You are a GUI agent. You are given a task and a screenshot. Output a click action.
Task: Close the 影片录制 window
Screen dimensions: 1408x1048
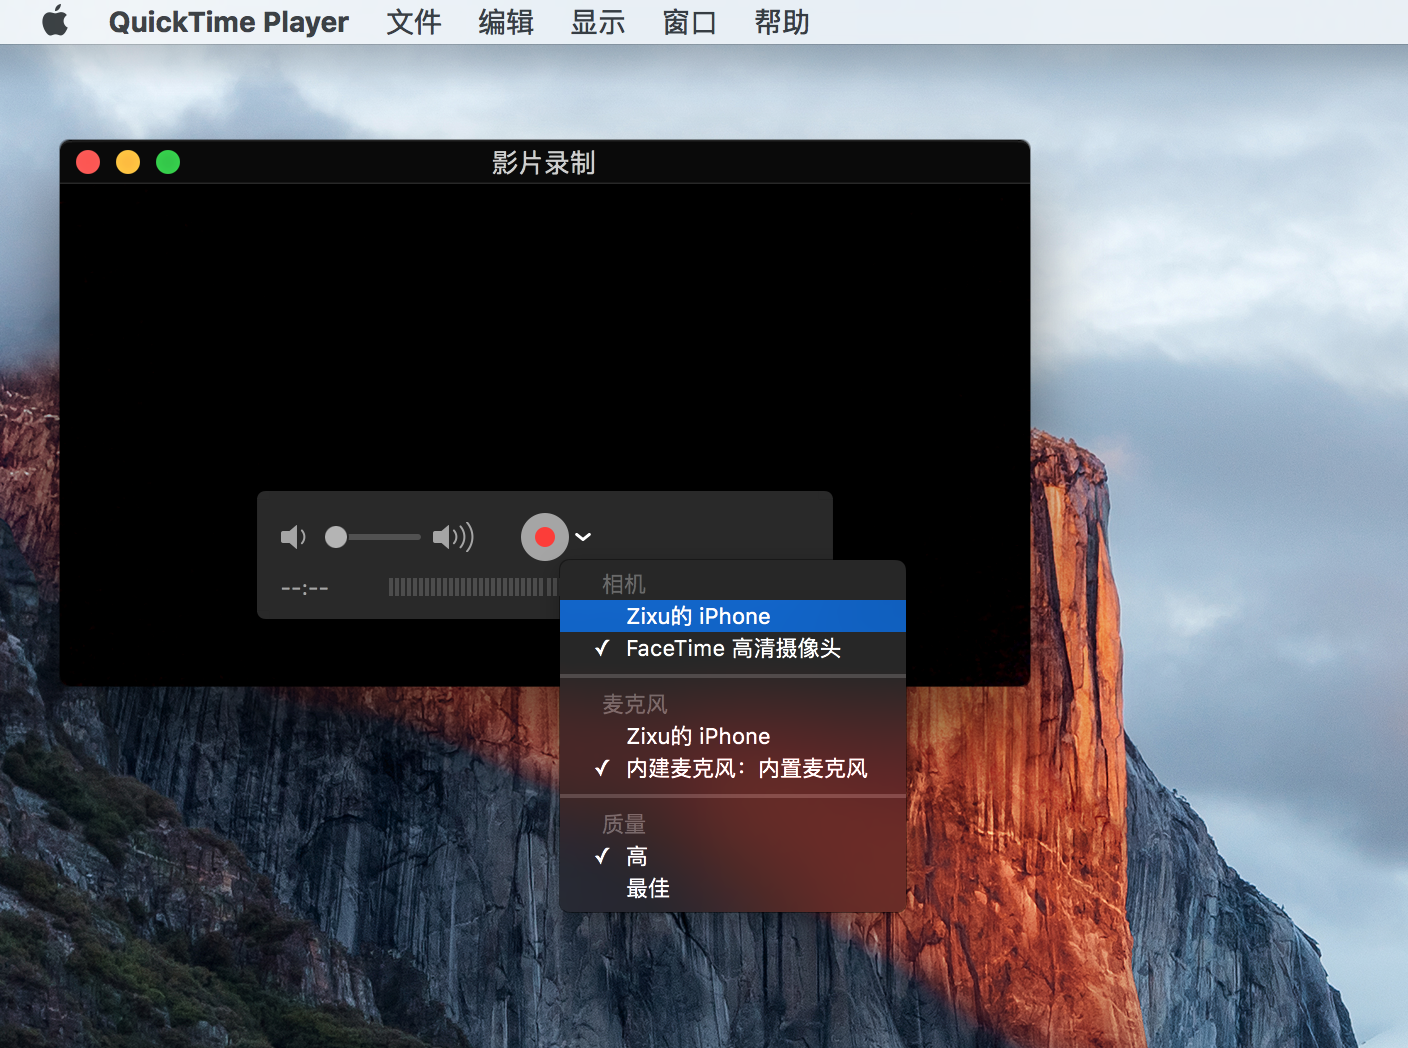(x=88, y=162)
